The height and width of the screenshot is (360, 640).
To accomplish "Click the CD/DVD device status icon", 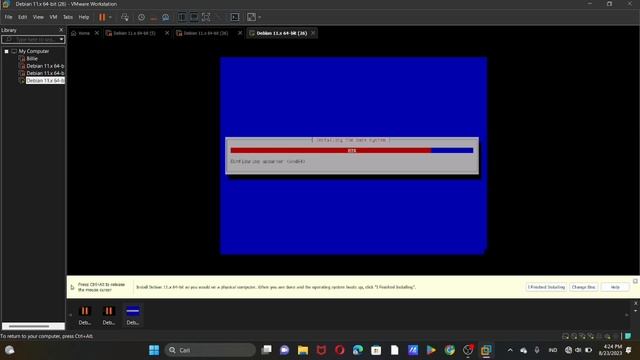I will pos(574,336).
